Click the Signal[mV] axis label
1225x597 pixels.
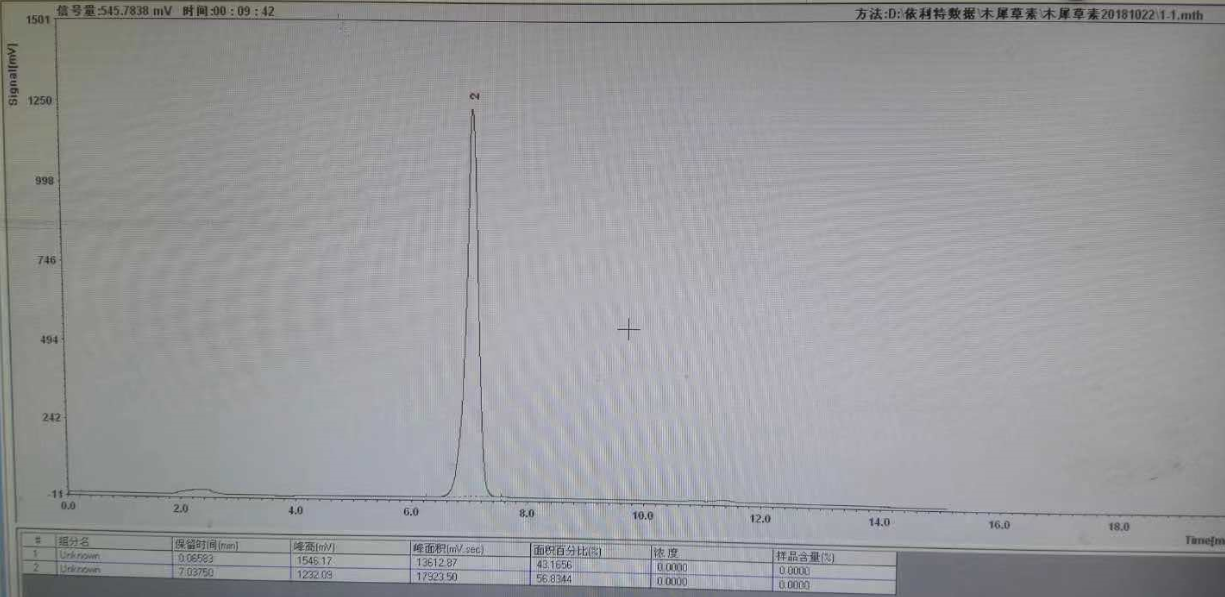14,74
